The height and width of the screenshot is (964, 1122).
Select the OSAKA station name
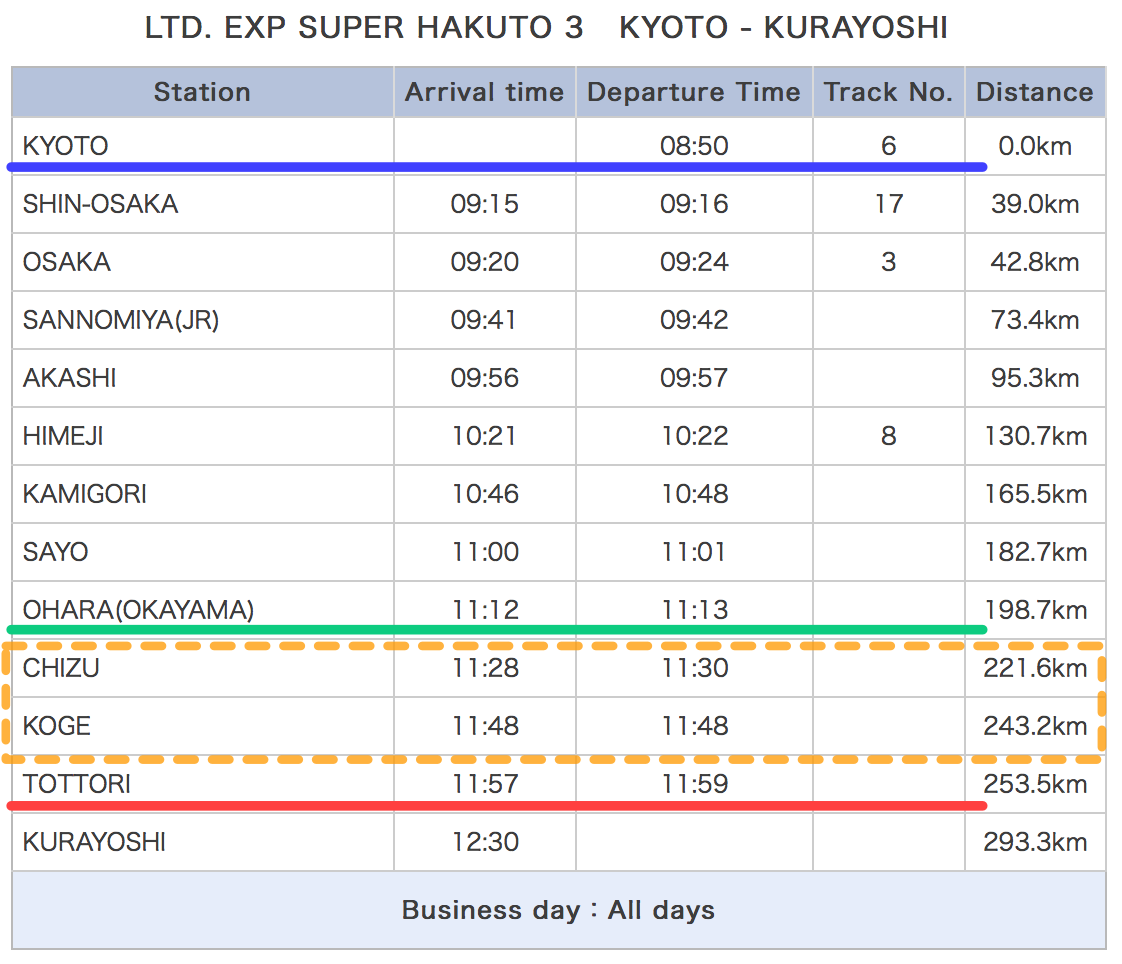(x=67, y=262)
